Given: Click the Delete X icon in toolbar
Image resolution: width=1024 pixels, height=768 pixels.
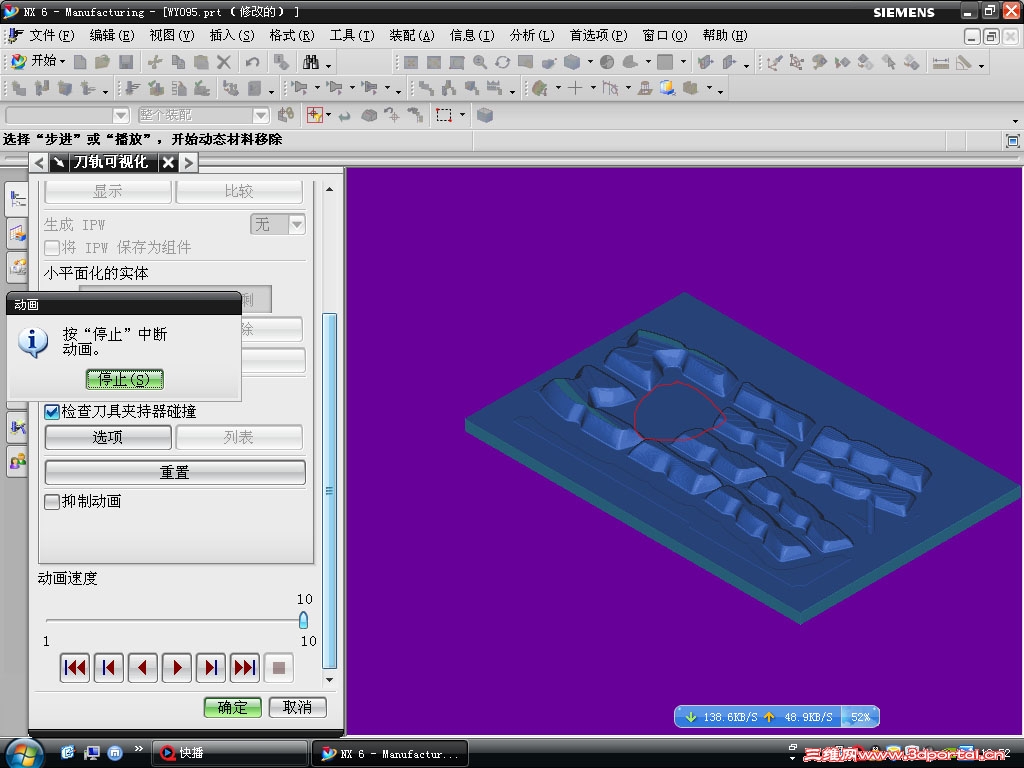Looking at the screenshot, I should coord(223,62).
